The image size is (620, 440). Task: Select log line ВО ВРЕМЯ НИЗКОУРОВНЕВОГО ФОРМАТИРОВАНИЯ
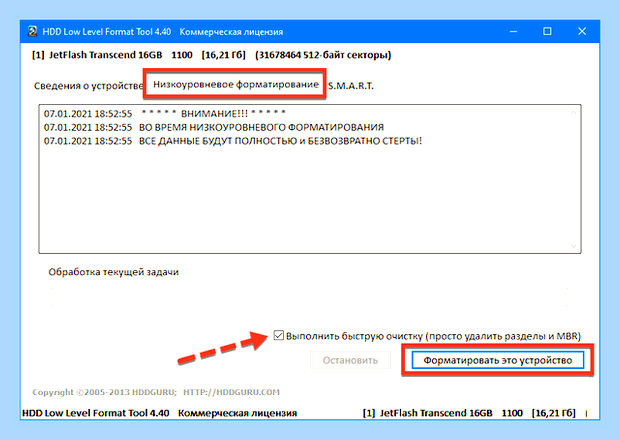pyautogui.click(x=214, y=127)
